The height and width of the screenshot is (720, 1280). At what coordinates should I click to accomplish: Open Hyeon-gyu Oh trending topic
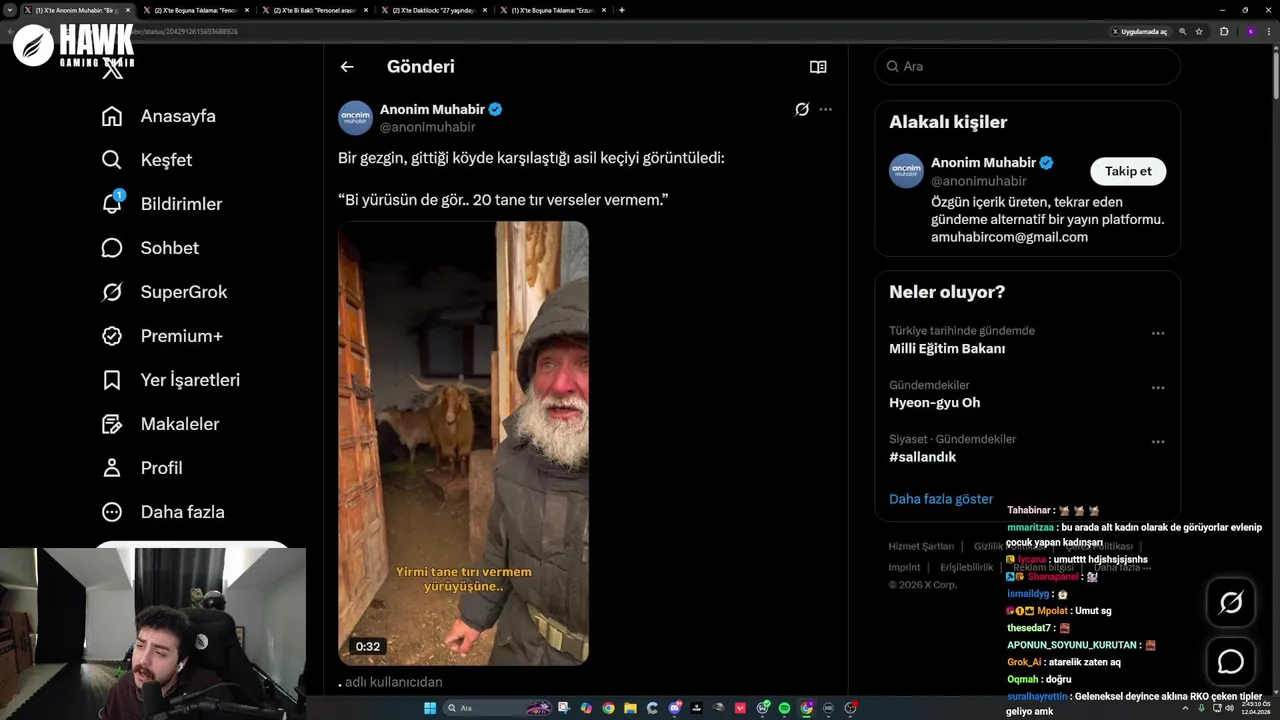(934, 403)
